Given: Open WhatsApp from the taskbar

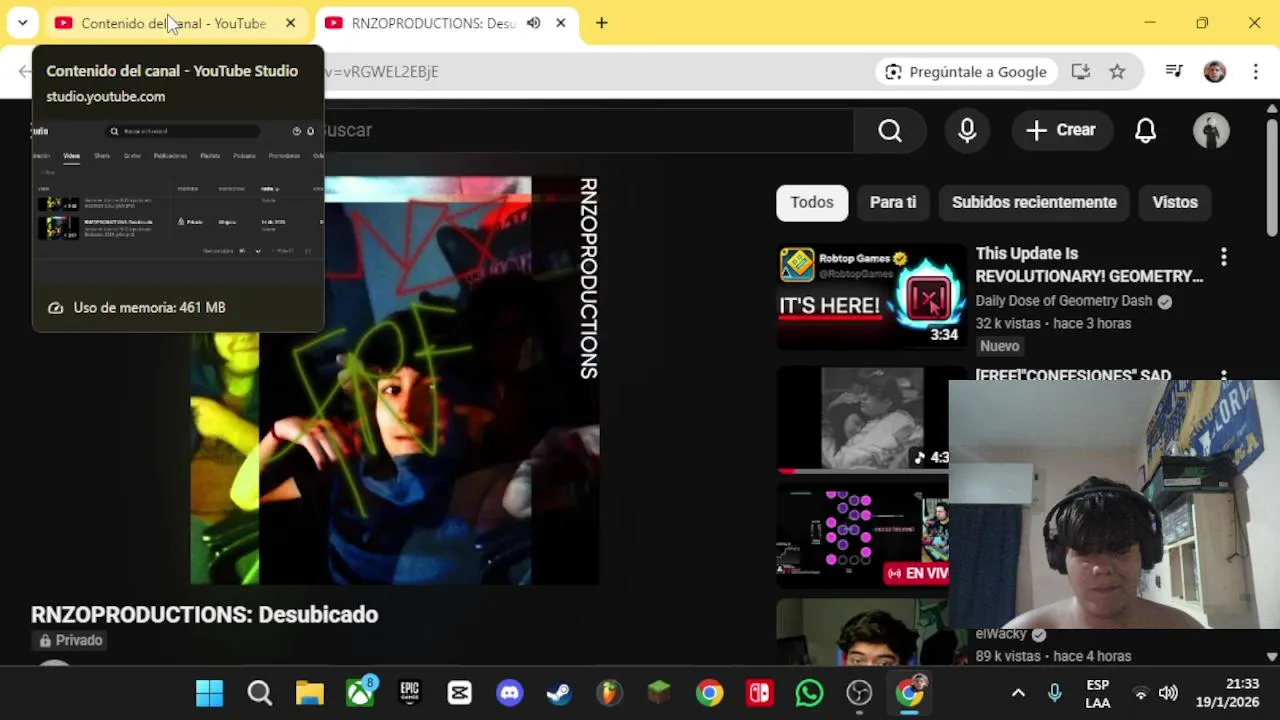Looking at the screenshot, I should (809, 693).
